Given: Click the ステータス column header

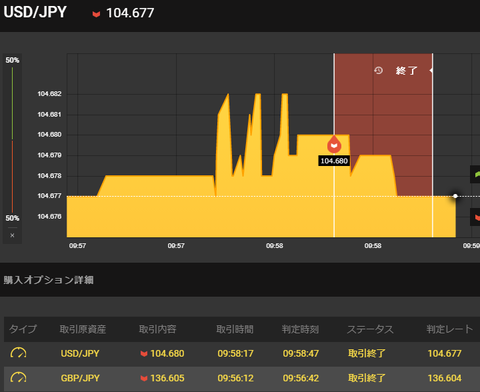Looking at the screenshot, I should coord(370,329).
